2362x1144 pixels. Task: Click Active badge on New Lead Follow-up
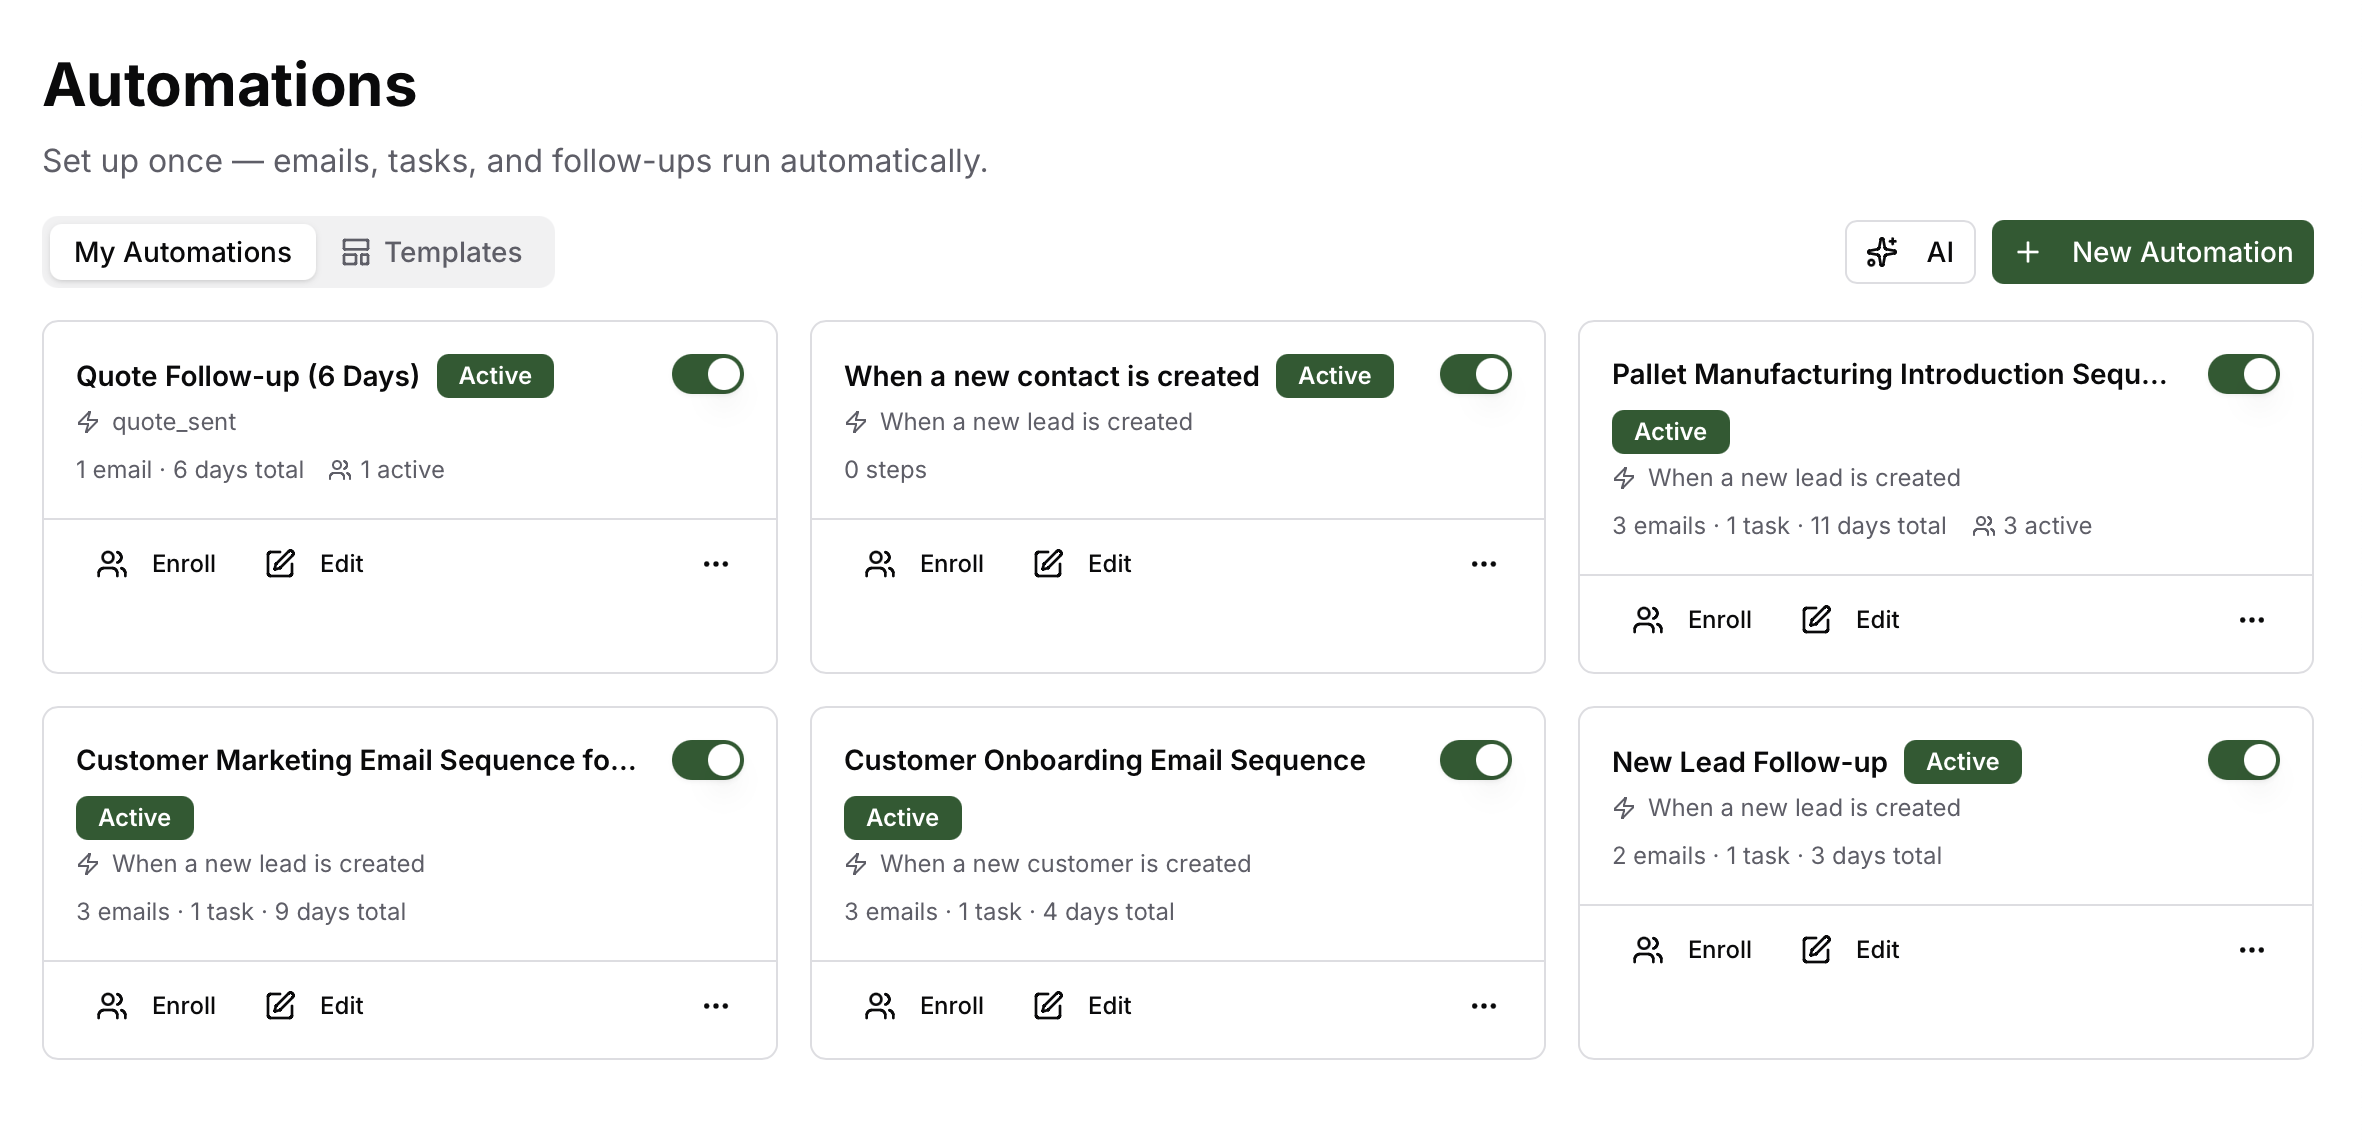pyautogui.click(x=1963, y=762)
